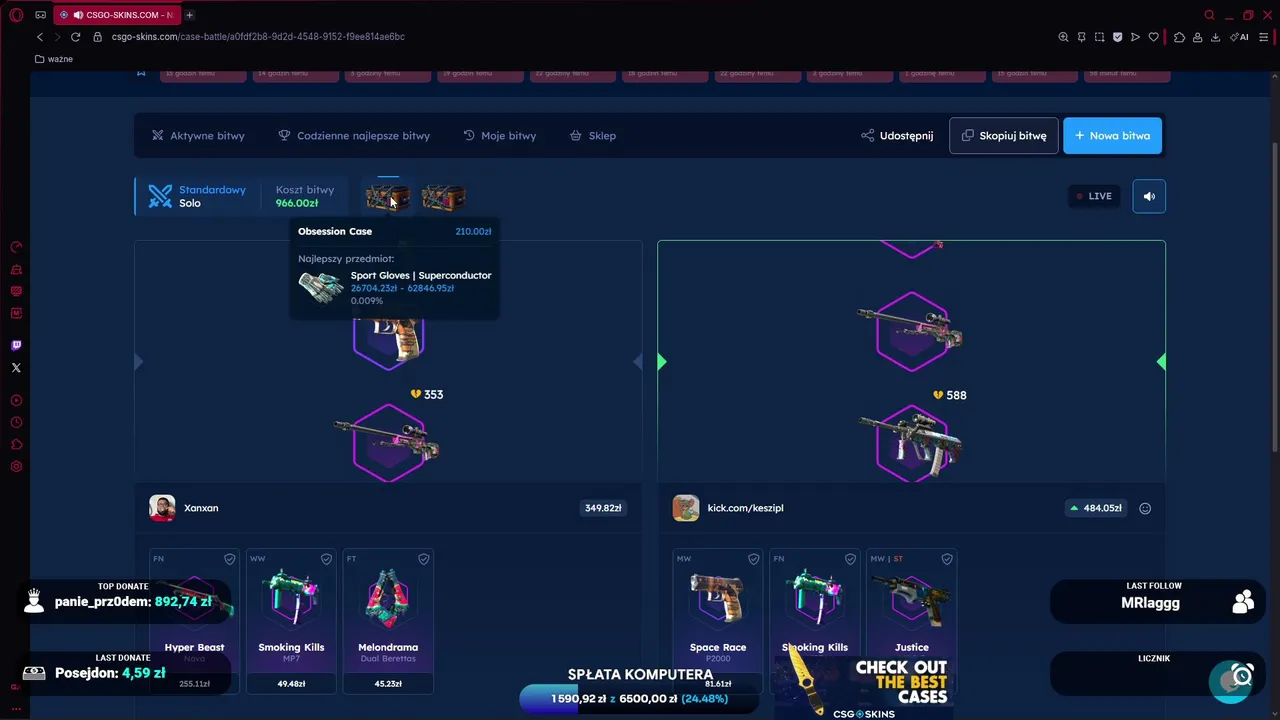Select the Smoking Kills card under Xanxan
The width and height of the screenshot is (1280, 720).
click(x=291, y=622)
